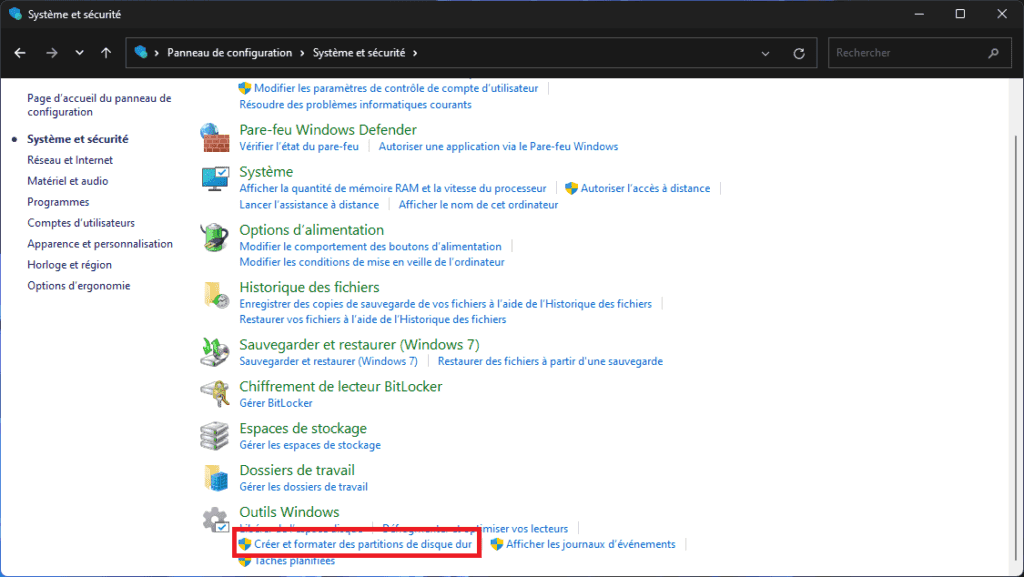Click the Historique des fichiers folder icon
Image resolution: width=1024 pixels, height=577 pixels.
click(215, 294)
